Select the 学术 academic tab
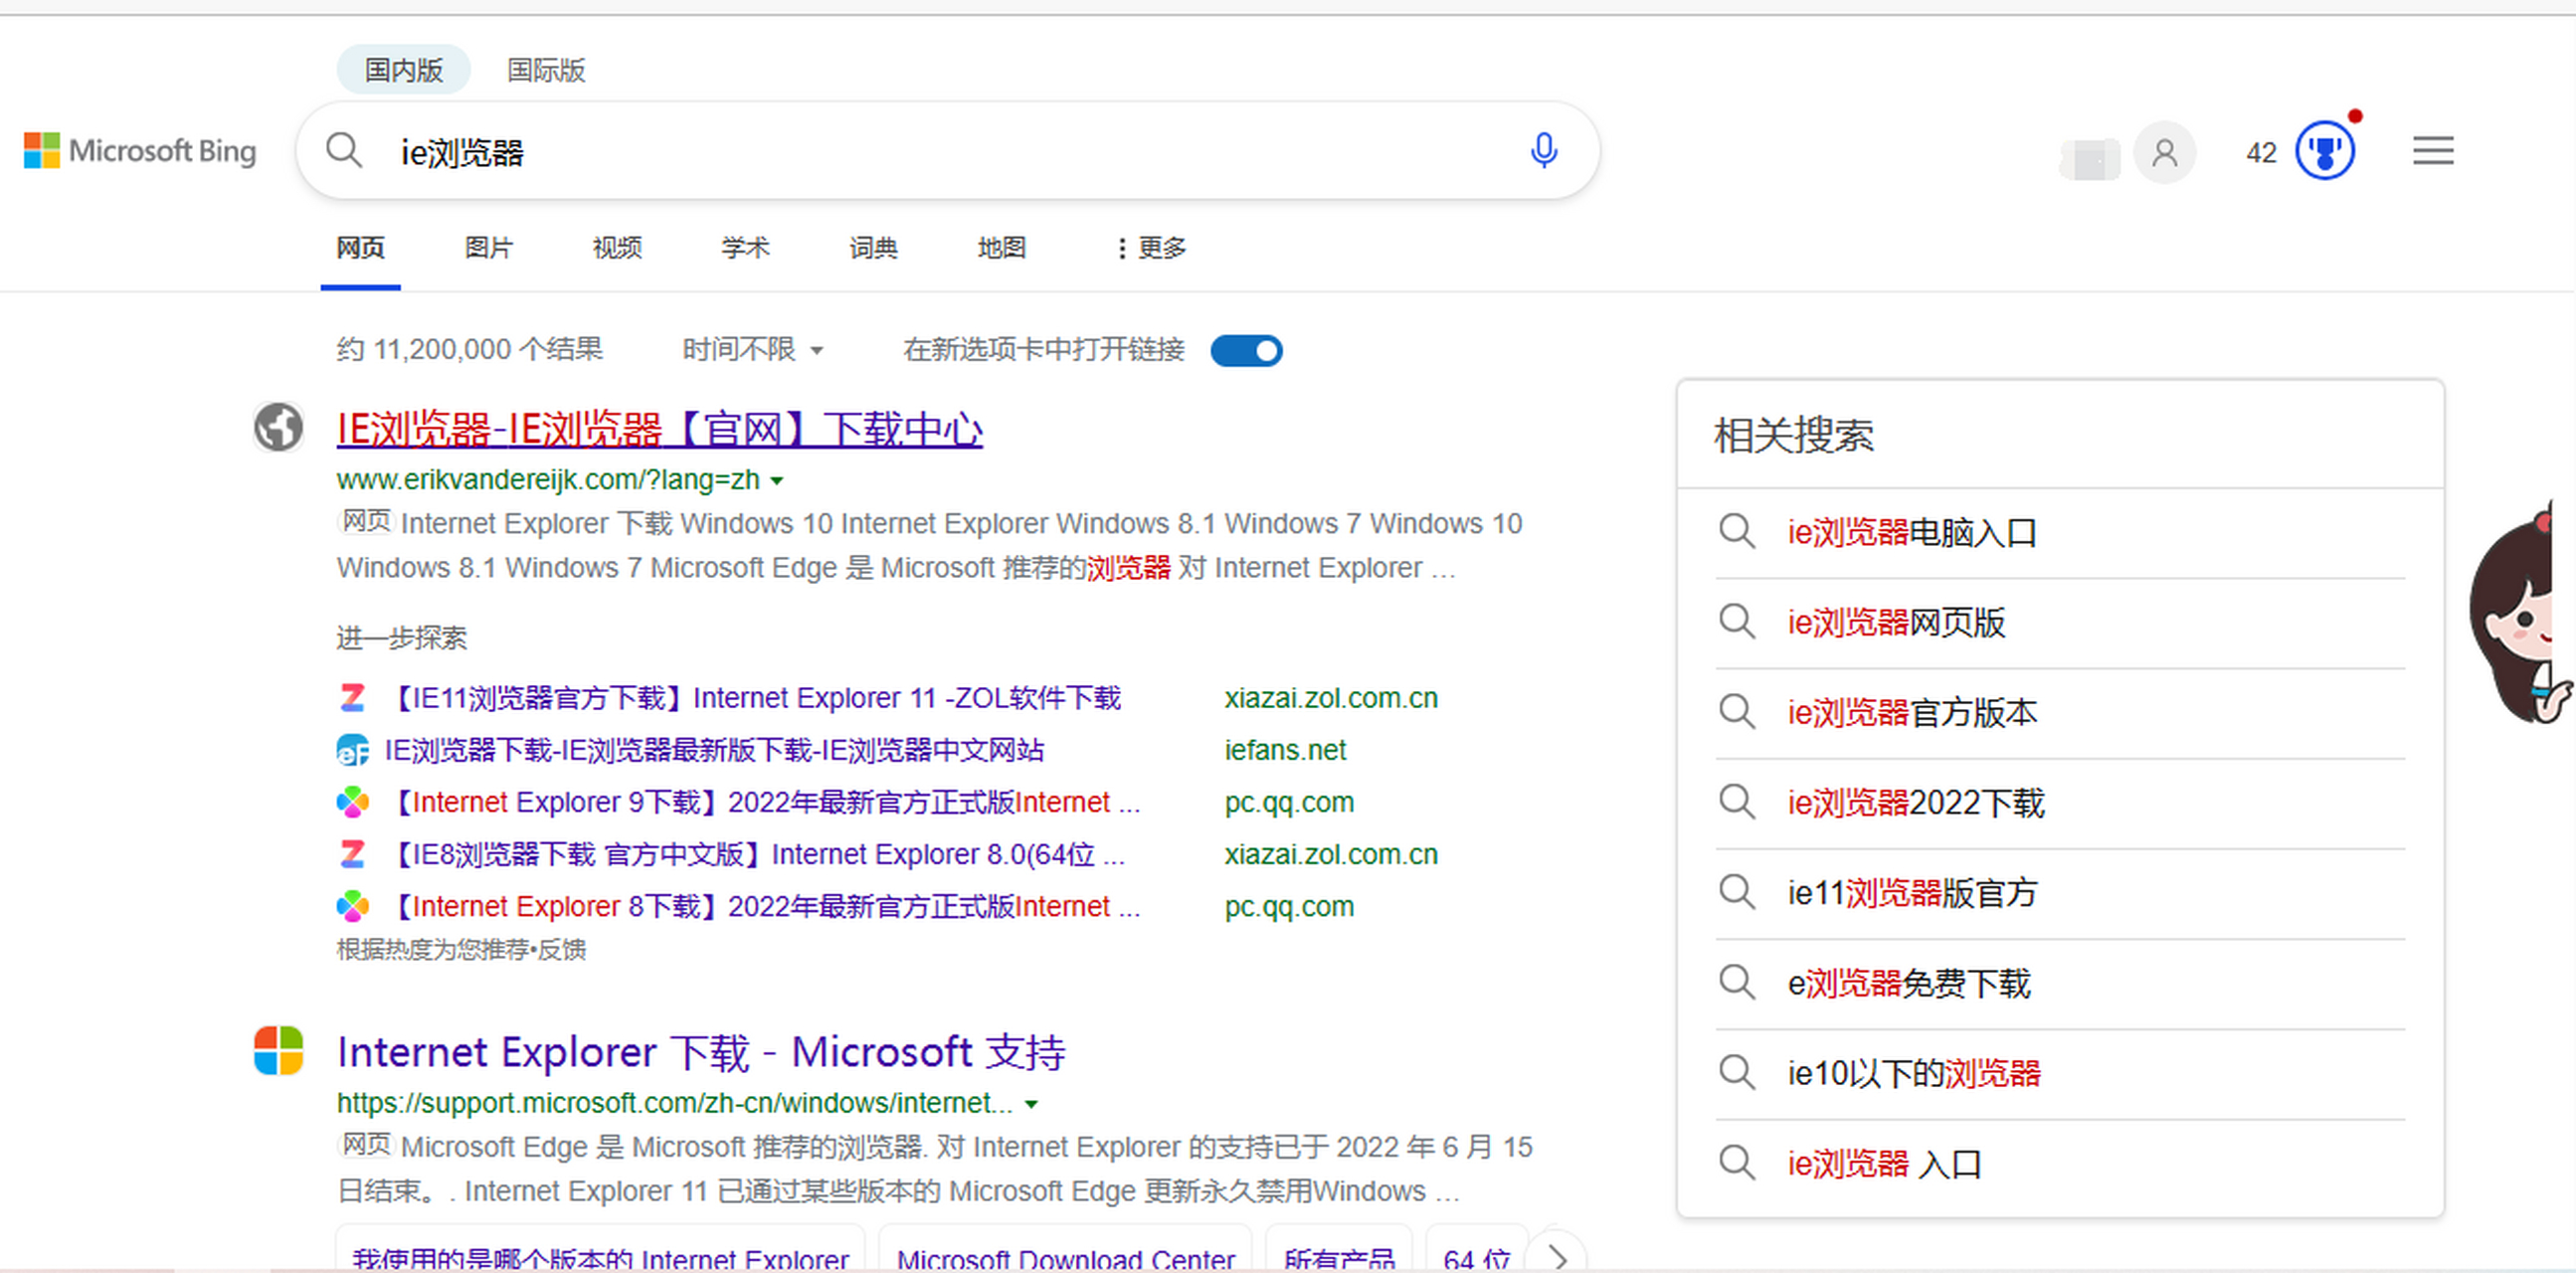This screenshot has width=2576, height=1273. [x=745, y=248]
